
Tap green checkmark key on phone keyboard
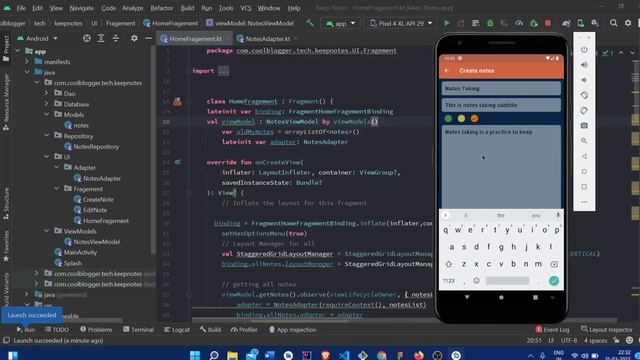pos(553,281)
